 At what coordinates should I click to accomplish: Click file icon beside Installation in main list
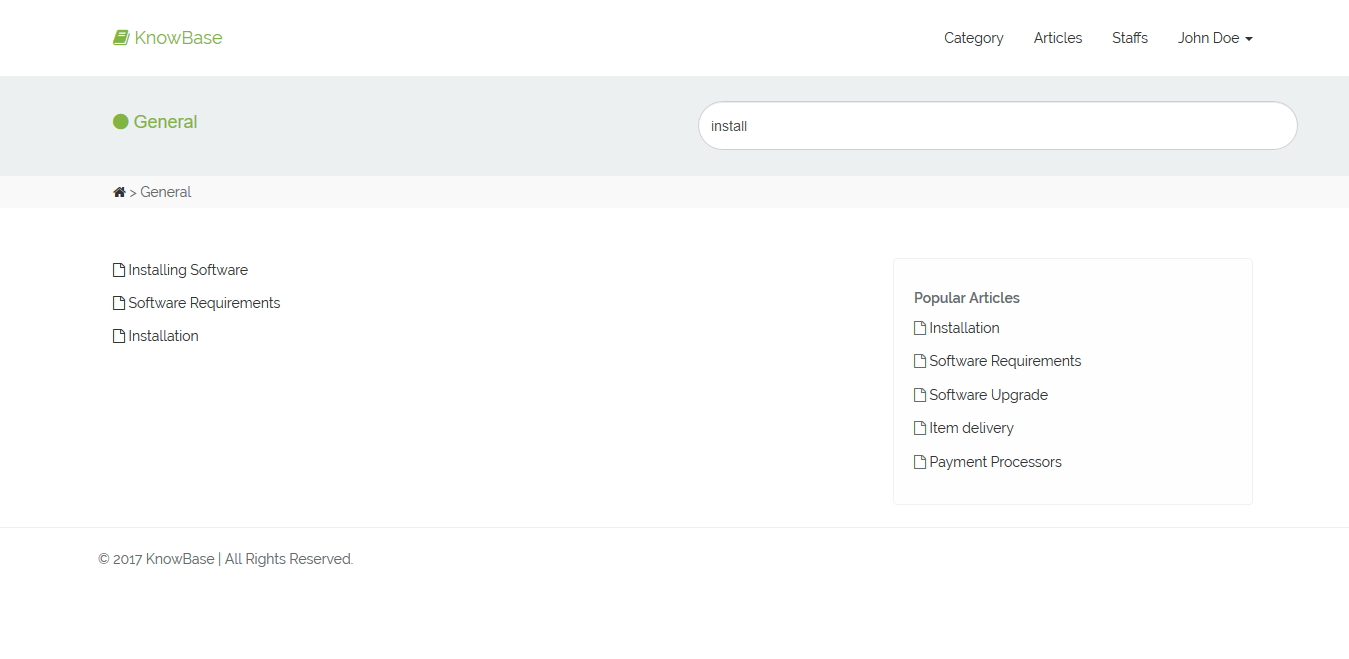point(119,336)
